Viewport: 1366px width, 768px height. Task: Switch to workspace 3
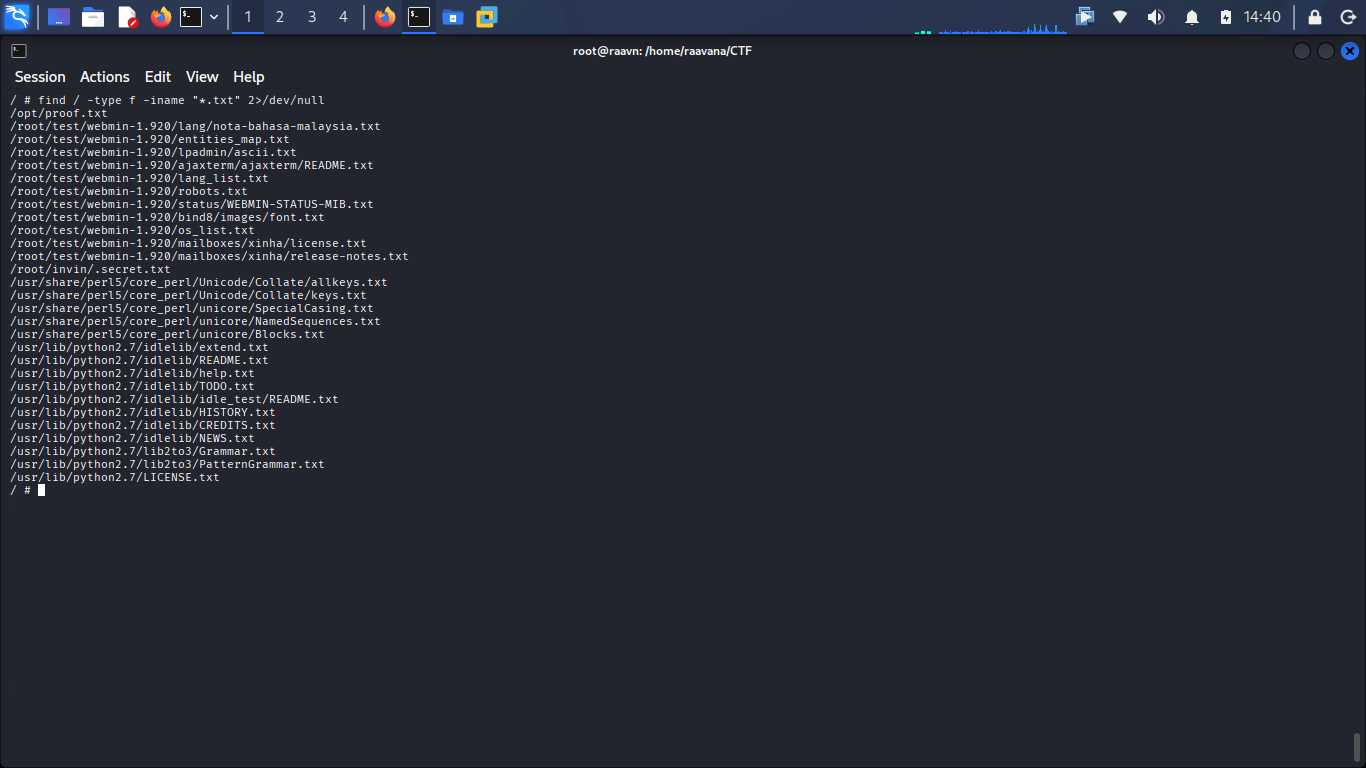[x=312, y=17]
